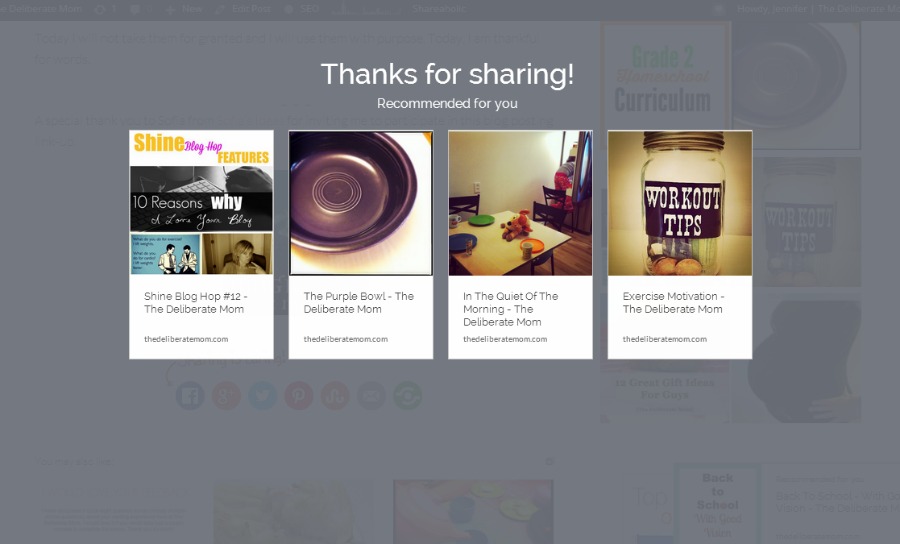Share via the Google Plus icon
This screenshot has width=900, height=544.
pos(226,395)
